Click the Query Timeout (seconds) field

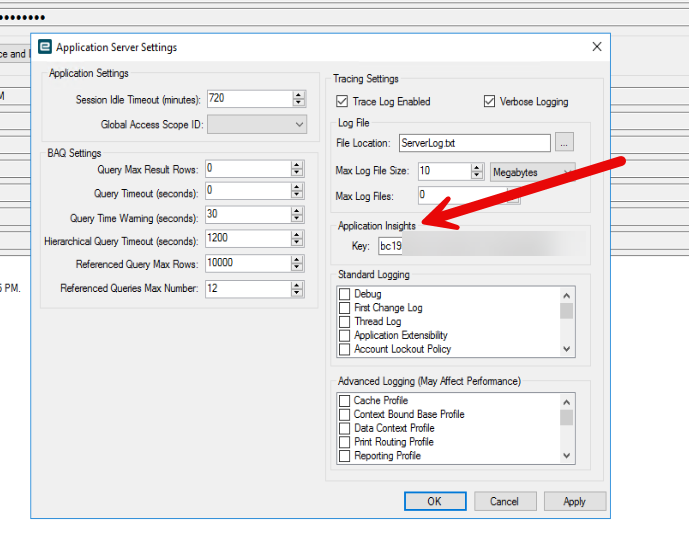pyautogui.click(x=248, y=191)
